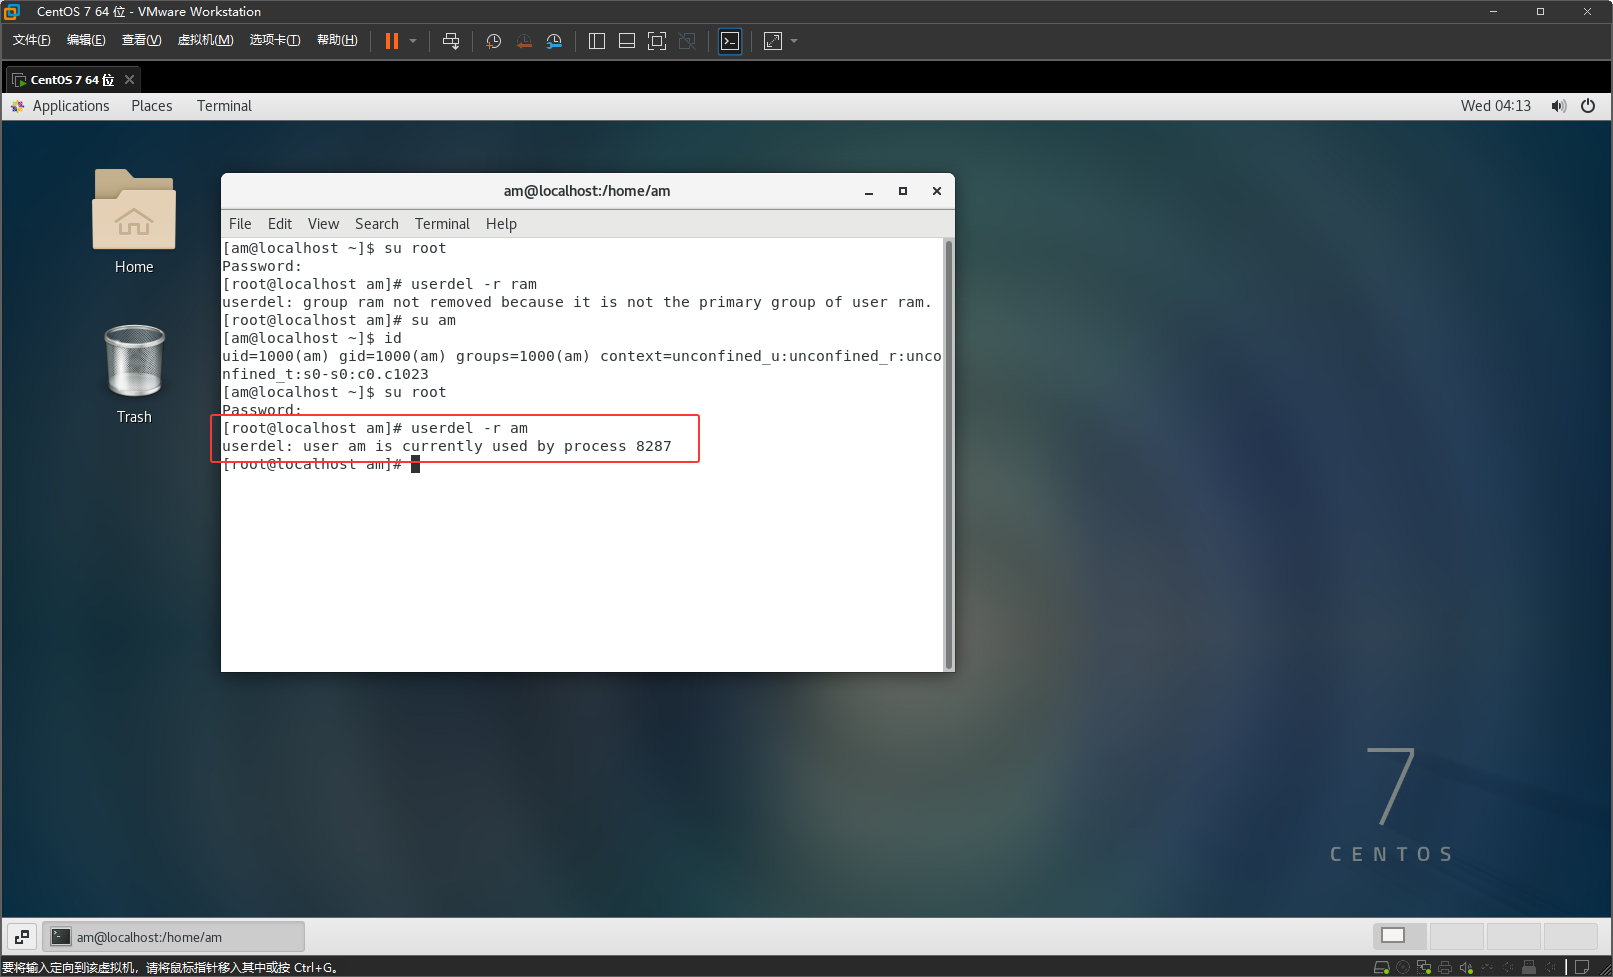This screenshot has width=1613, height=977.
Task: Click the Wed 04:13 clock
Action: pyautogui.click(x=1495, y=106)
